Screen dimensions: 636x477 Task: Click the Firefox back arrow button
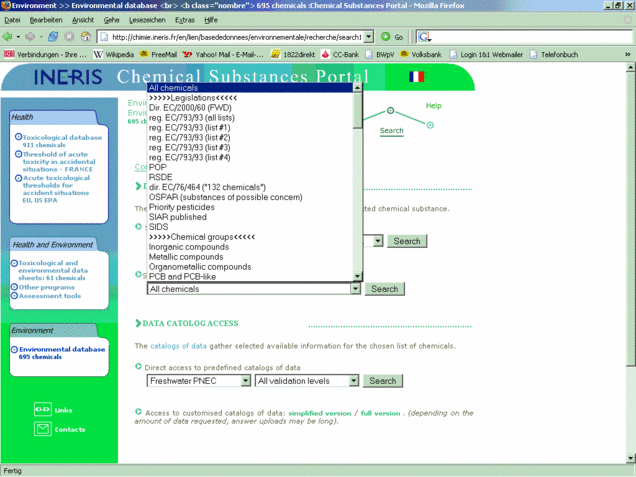coord(7,37)
